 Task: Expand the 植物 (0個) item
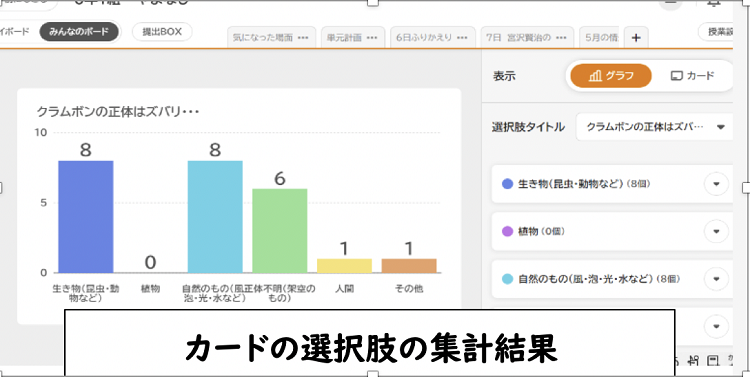[x=716, y=232]
